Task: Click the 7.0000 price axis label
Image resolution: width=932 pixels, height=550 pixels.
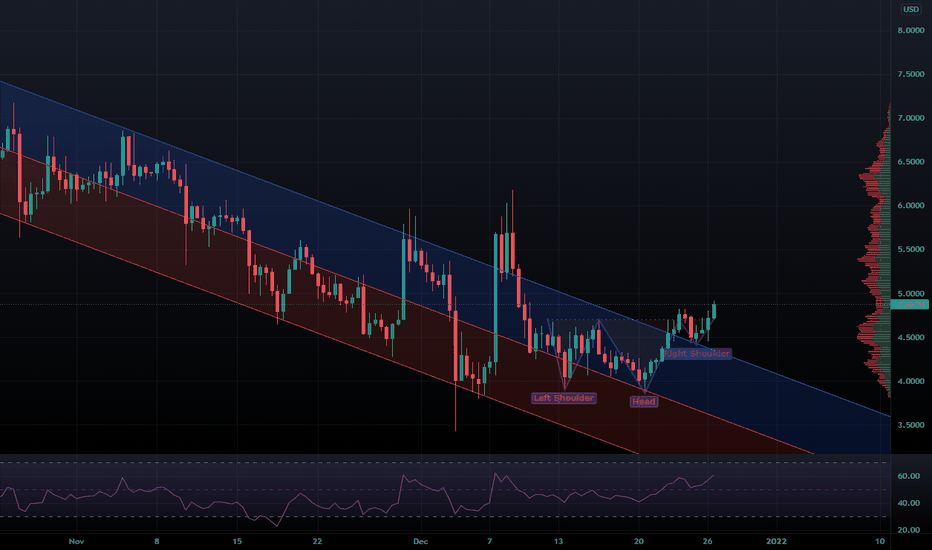Action: (911, 118)
